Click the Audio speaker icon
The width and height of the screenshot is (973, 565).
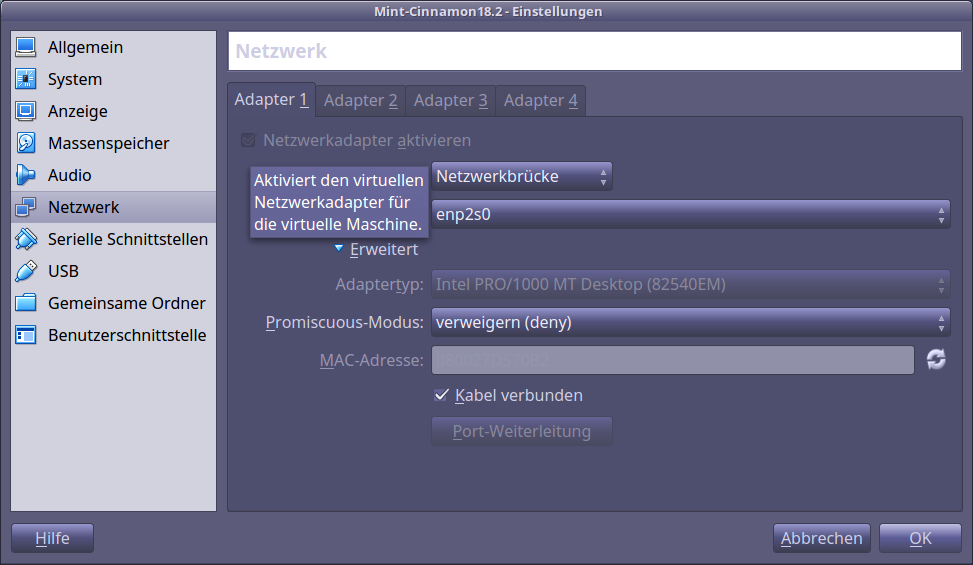pos(26,175)
